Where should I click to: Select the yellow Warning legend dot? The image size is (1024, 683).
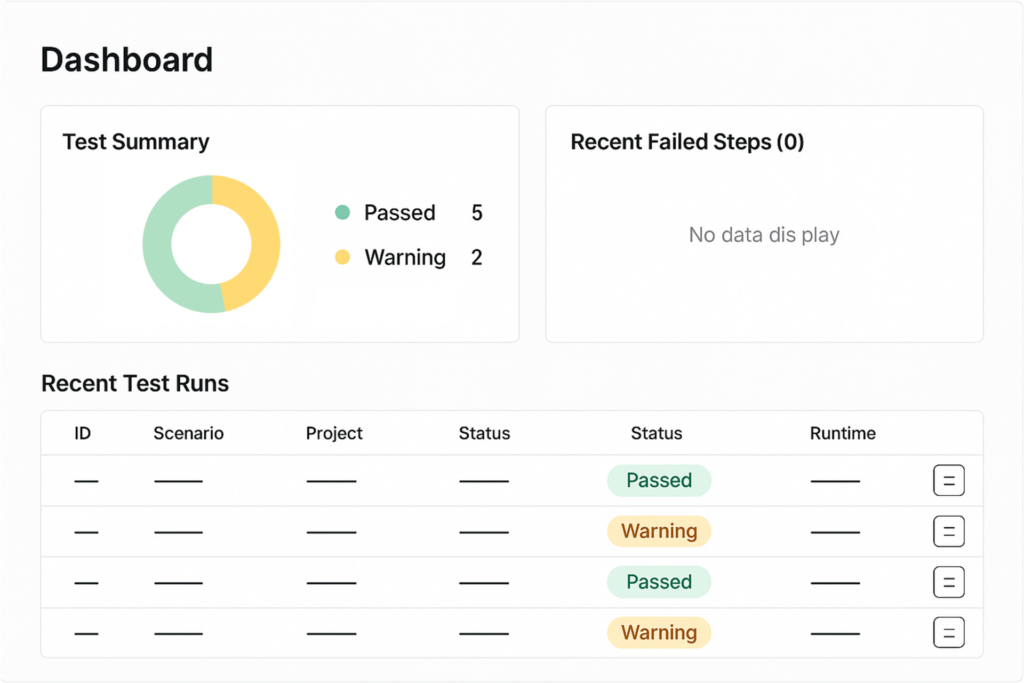(342, 257)
